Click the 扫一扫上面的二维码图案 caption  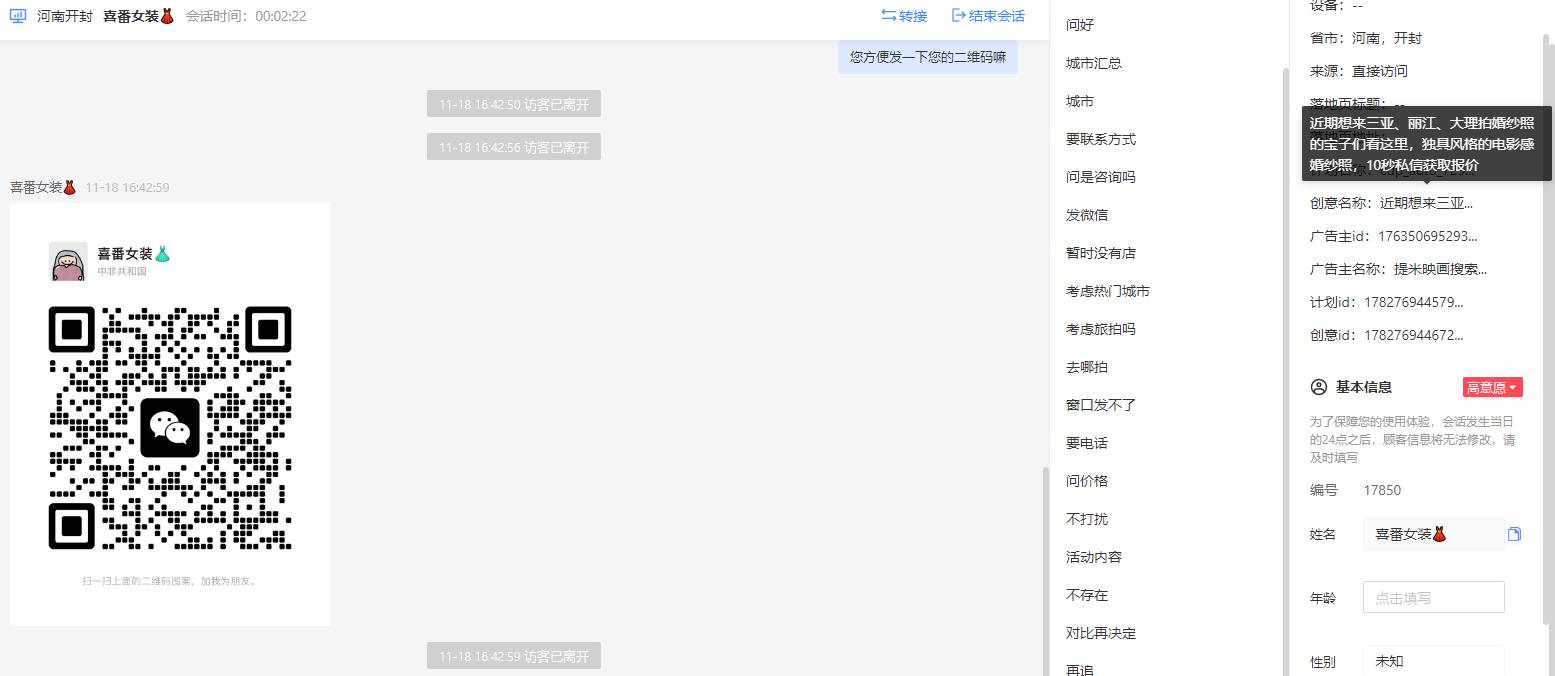[170, 580]
